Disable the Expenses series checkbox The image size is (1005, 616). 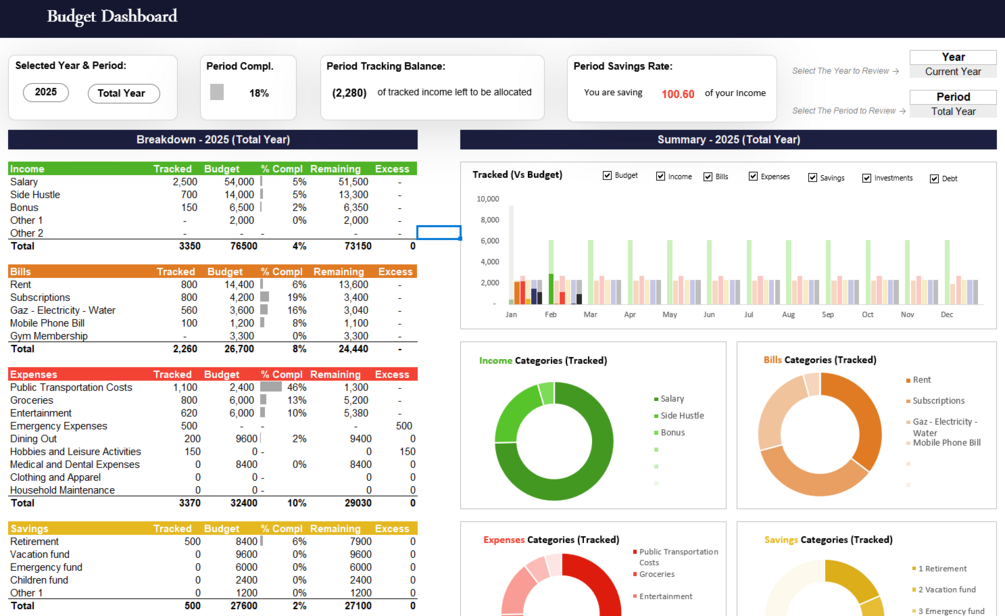[x=753, y=176]
